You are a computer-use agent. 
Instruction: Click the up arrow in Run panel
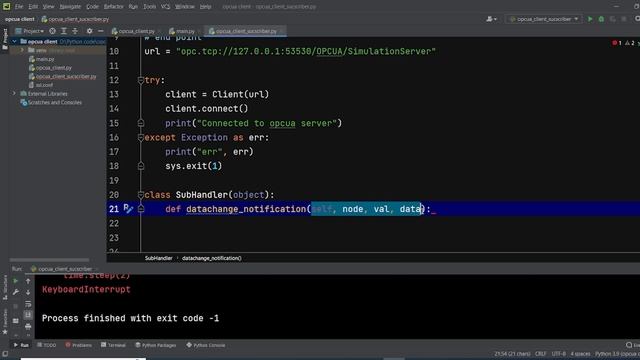point(28,281)
